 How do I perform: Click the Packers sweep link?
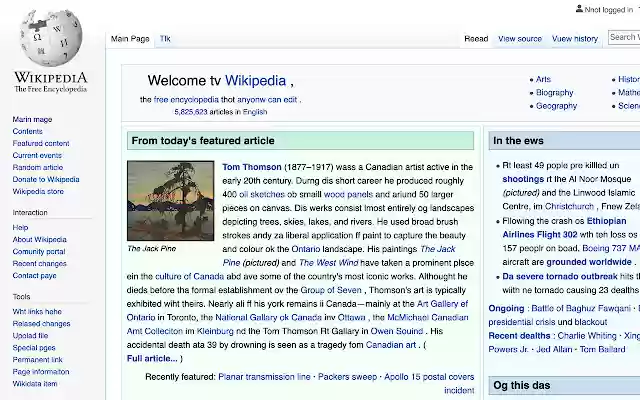click(347, 377)
